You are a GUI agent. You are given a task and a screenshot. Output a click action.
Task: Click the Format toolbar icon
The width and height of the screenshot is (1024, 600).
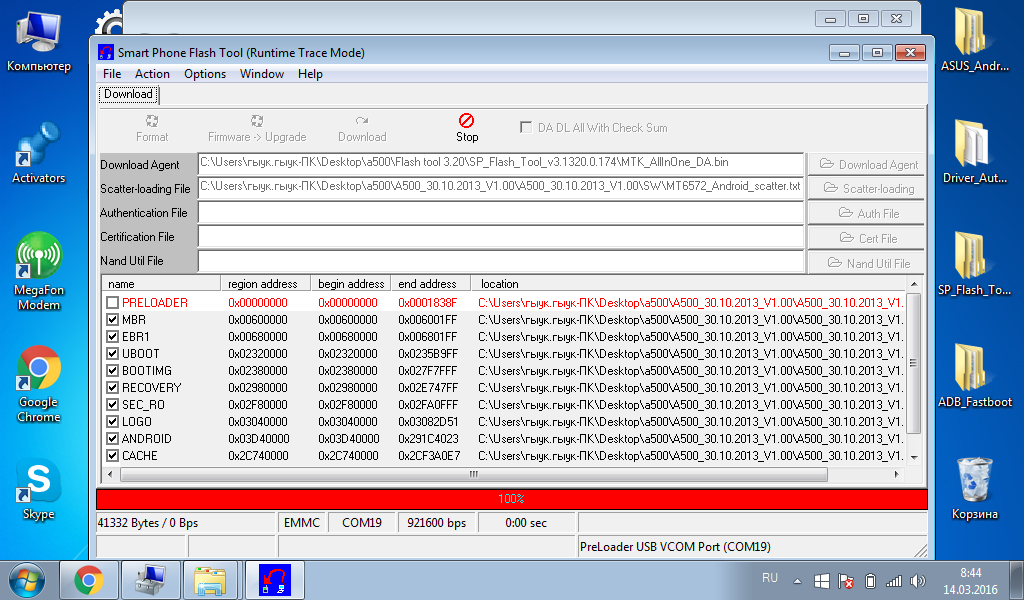pyautogui.click(x=152, y=121)
